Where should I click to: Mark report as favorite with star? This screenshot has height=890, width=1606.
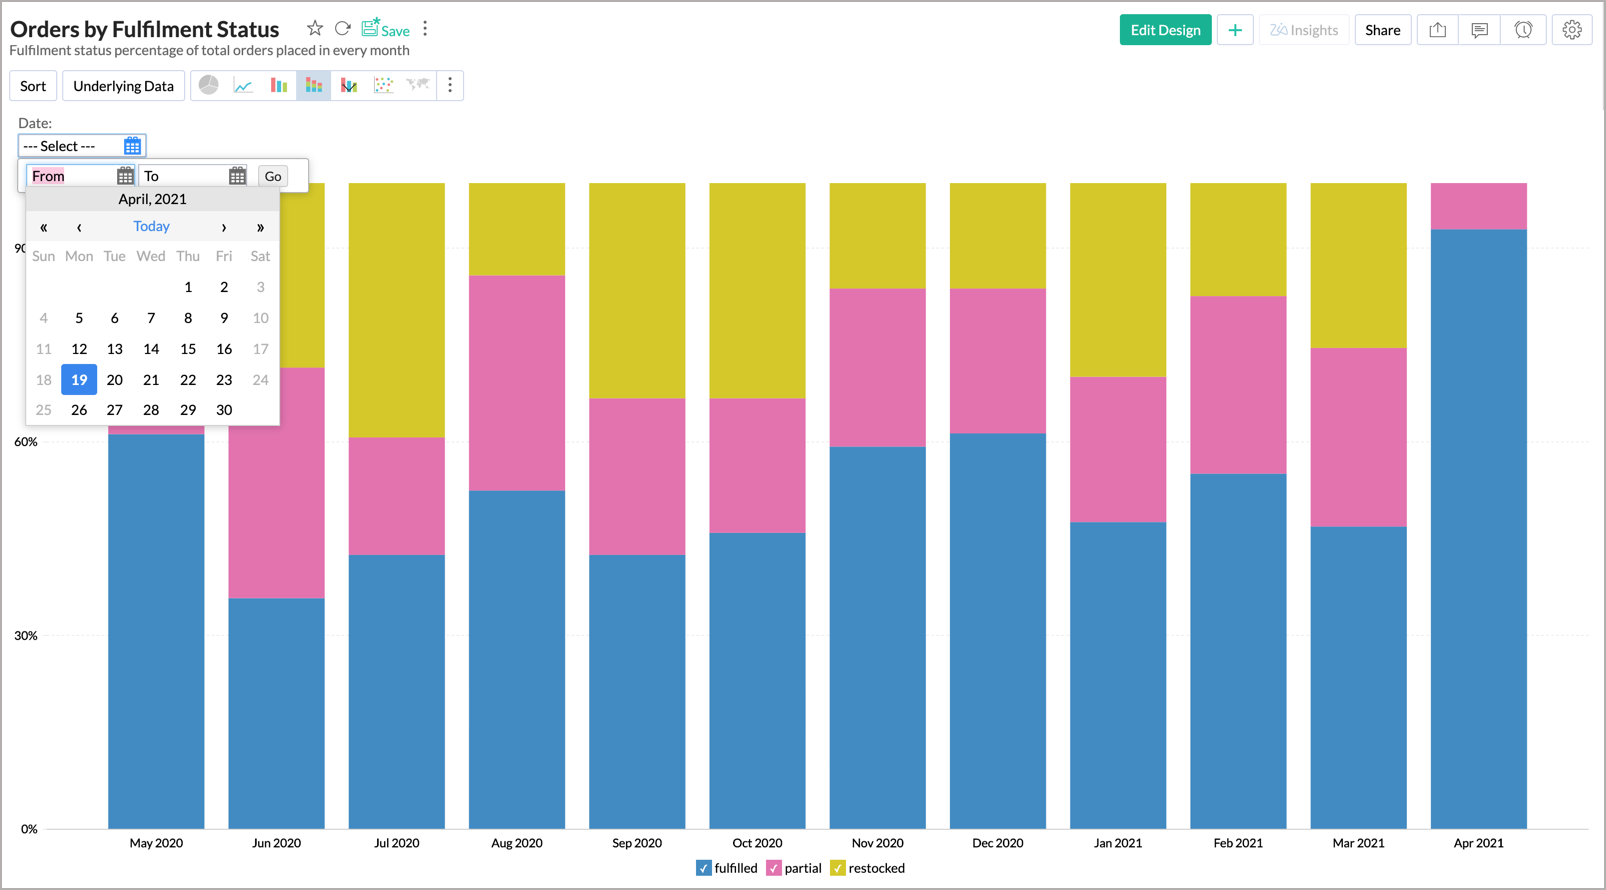pyautogui.click(x=315, y=29)
